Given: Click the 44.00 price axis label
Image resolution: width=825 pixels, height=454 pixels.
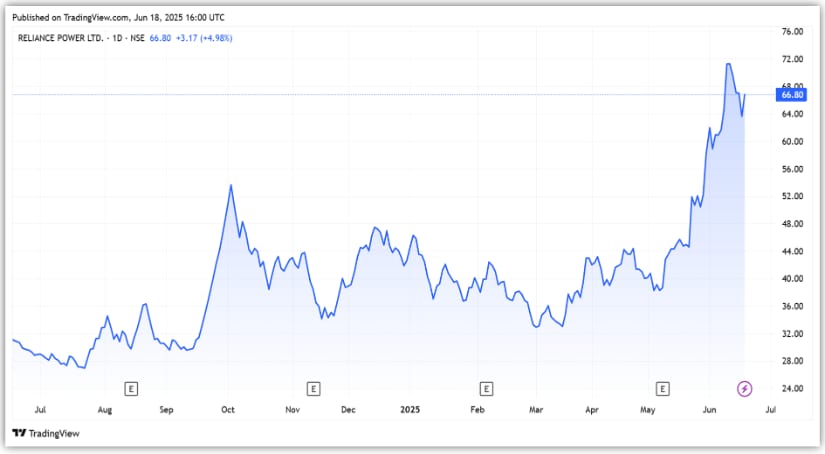Looking at the screenshot, I should click(x=792, y=251).
